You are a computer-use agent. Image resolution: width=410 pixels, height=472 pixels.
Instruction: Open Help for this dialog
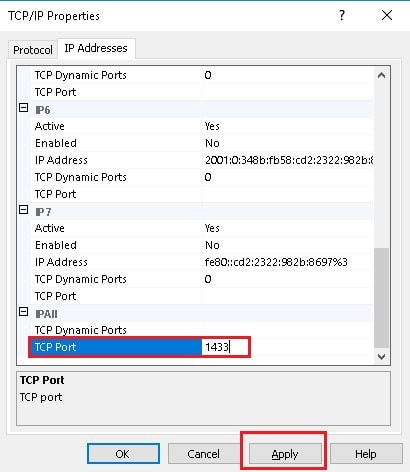pyautogui.click(x=366, y=454)
